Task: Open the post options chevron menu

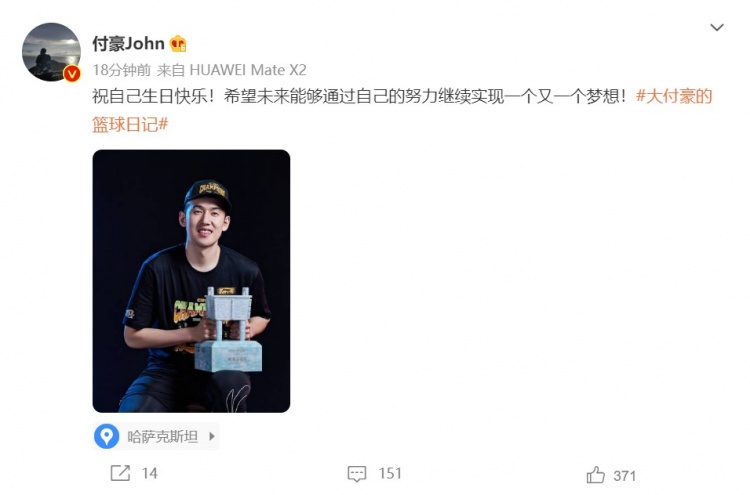Action: coord(716,27)
